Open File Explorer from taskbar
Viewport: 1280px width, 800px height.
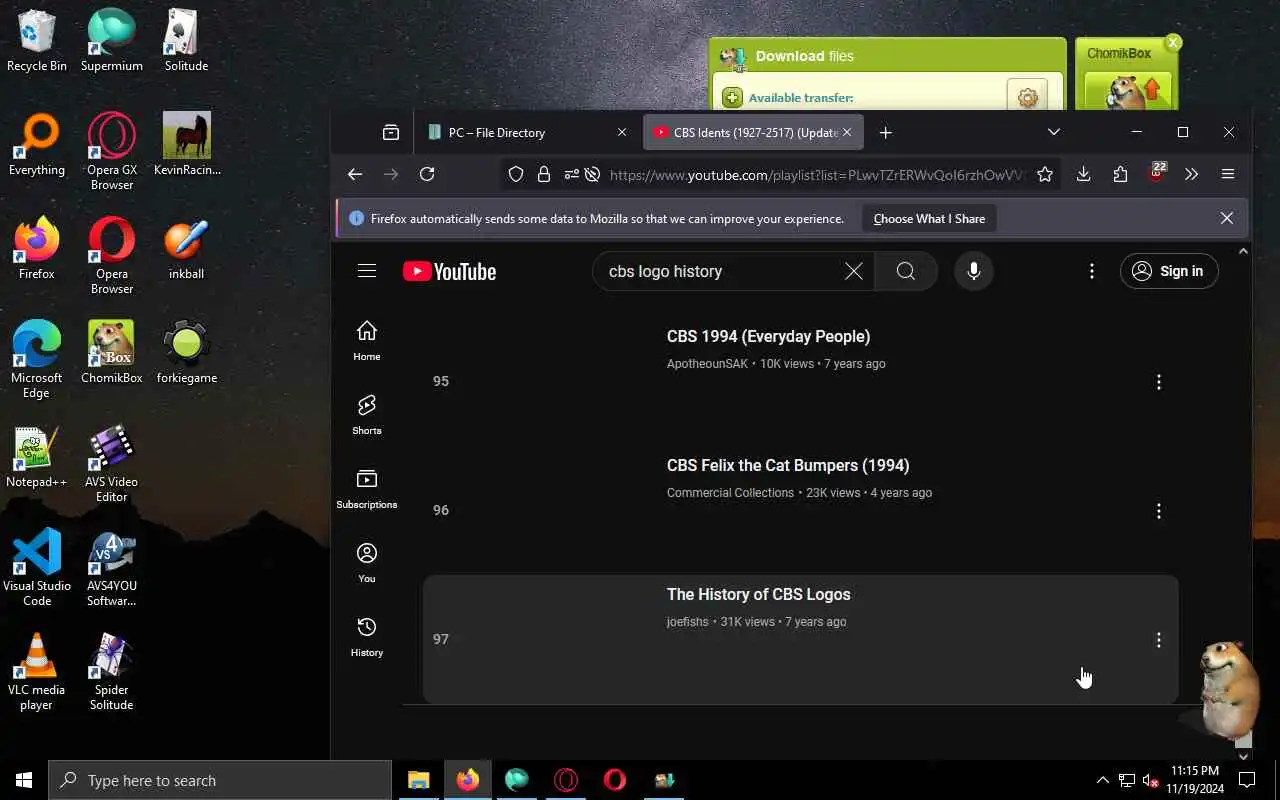tap(418, 780)
